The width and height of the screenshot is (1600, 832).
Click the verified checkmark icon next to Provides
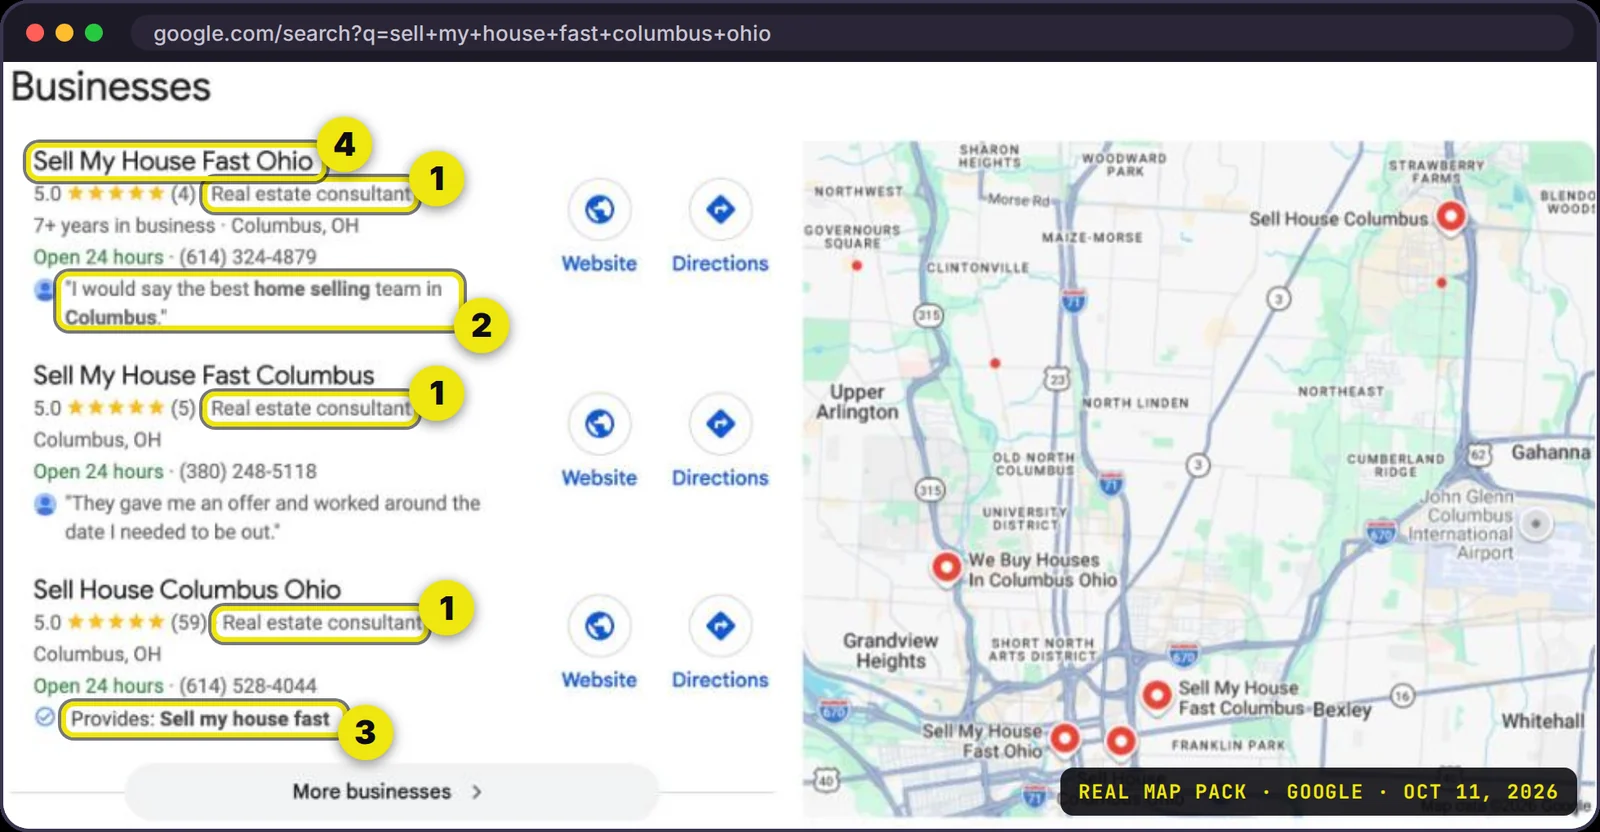45,717
